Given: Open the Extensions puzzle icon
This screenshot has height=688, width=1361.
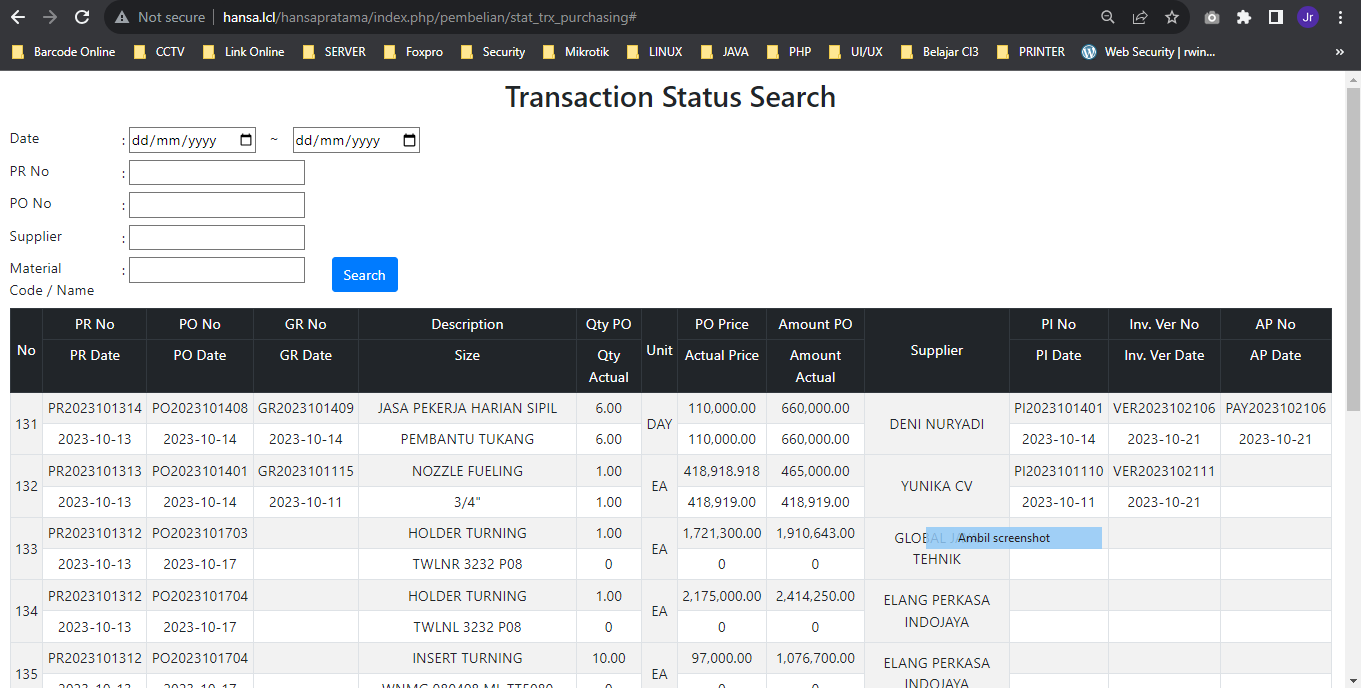Looking at the screenshot, I should pyautogui.click(x=1244, y=17).
